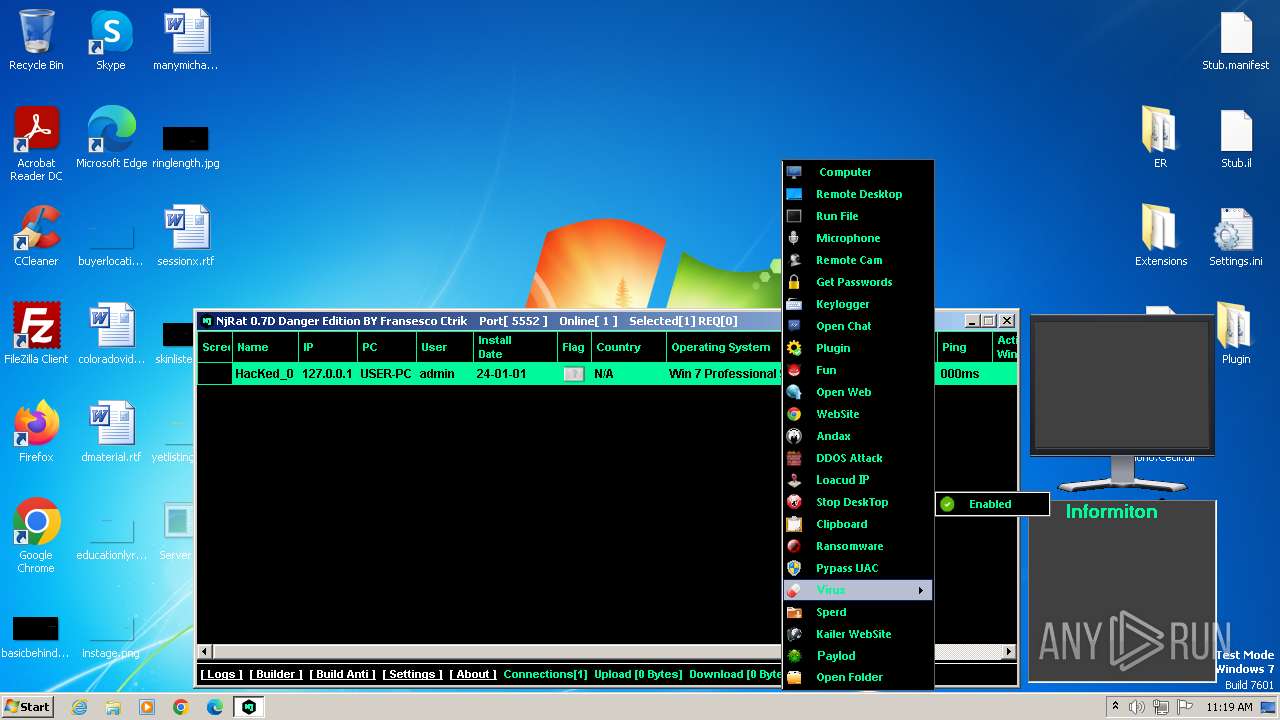Viewport: 1280px width, 720px height.
Task: Select the Sperd menu entry
Action: (x=857, y=612)
